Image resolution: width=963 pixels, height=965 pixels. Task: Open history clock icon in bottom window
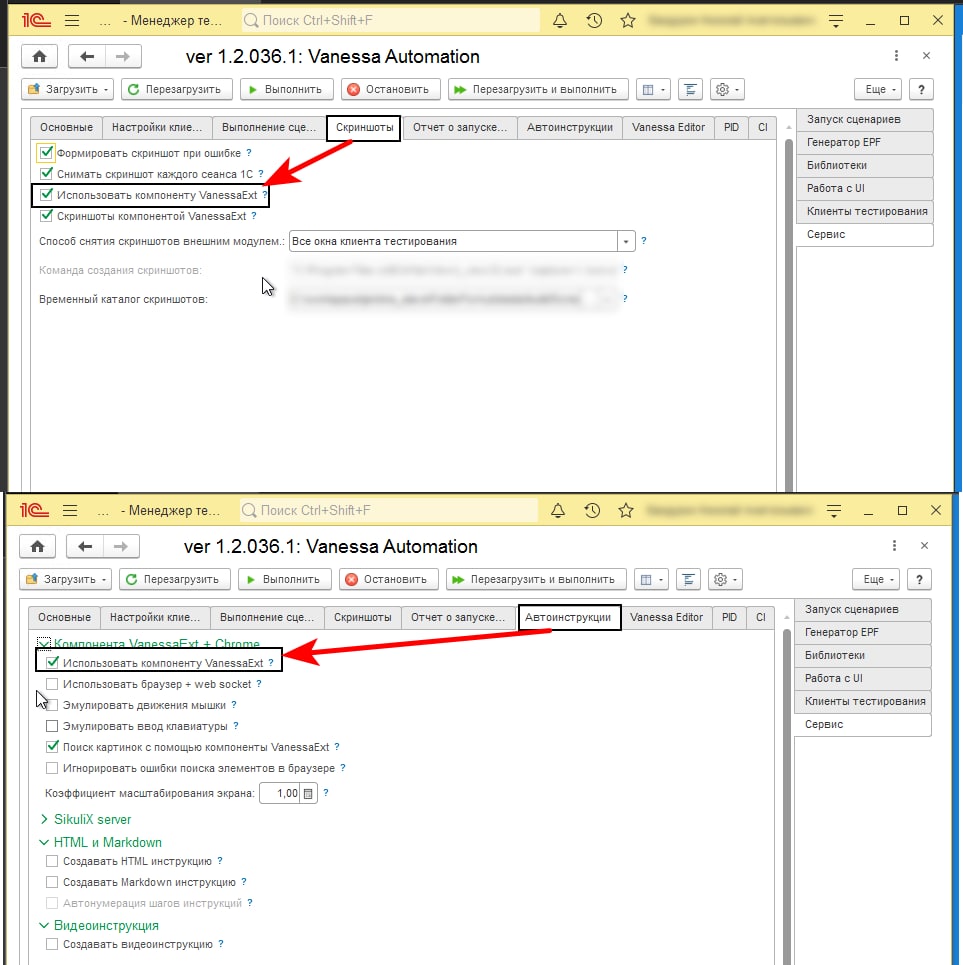[592, 510]
